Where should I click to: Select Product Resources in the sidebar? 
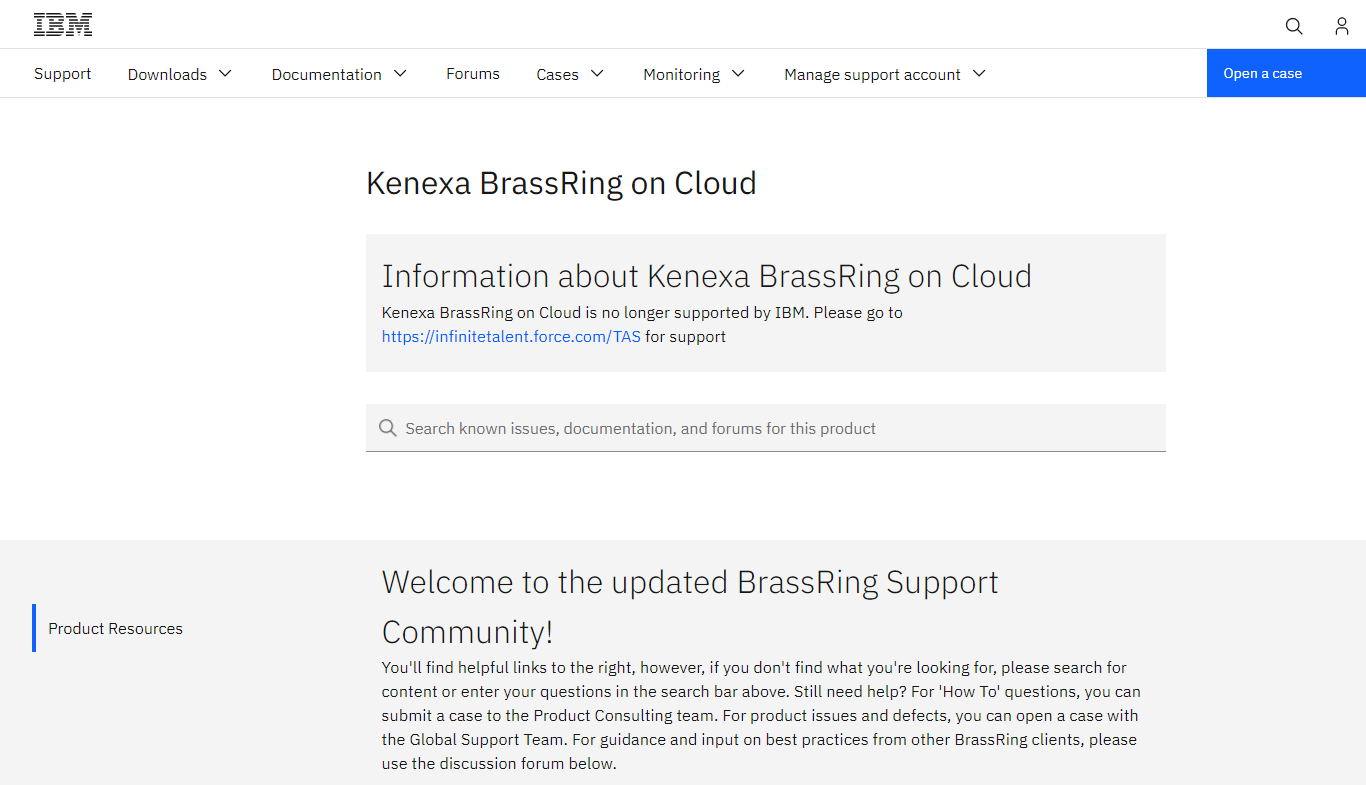click(116, 629)
